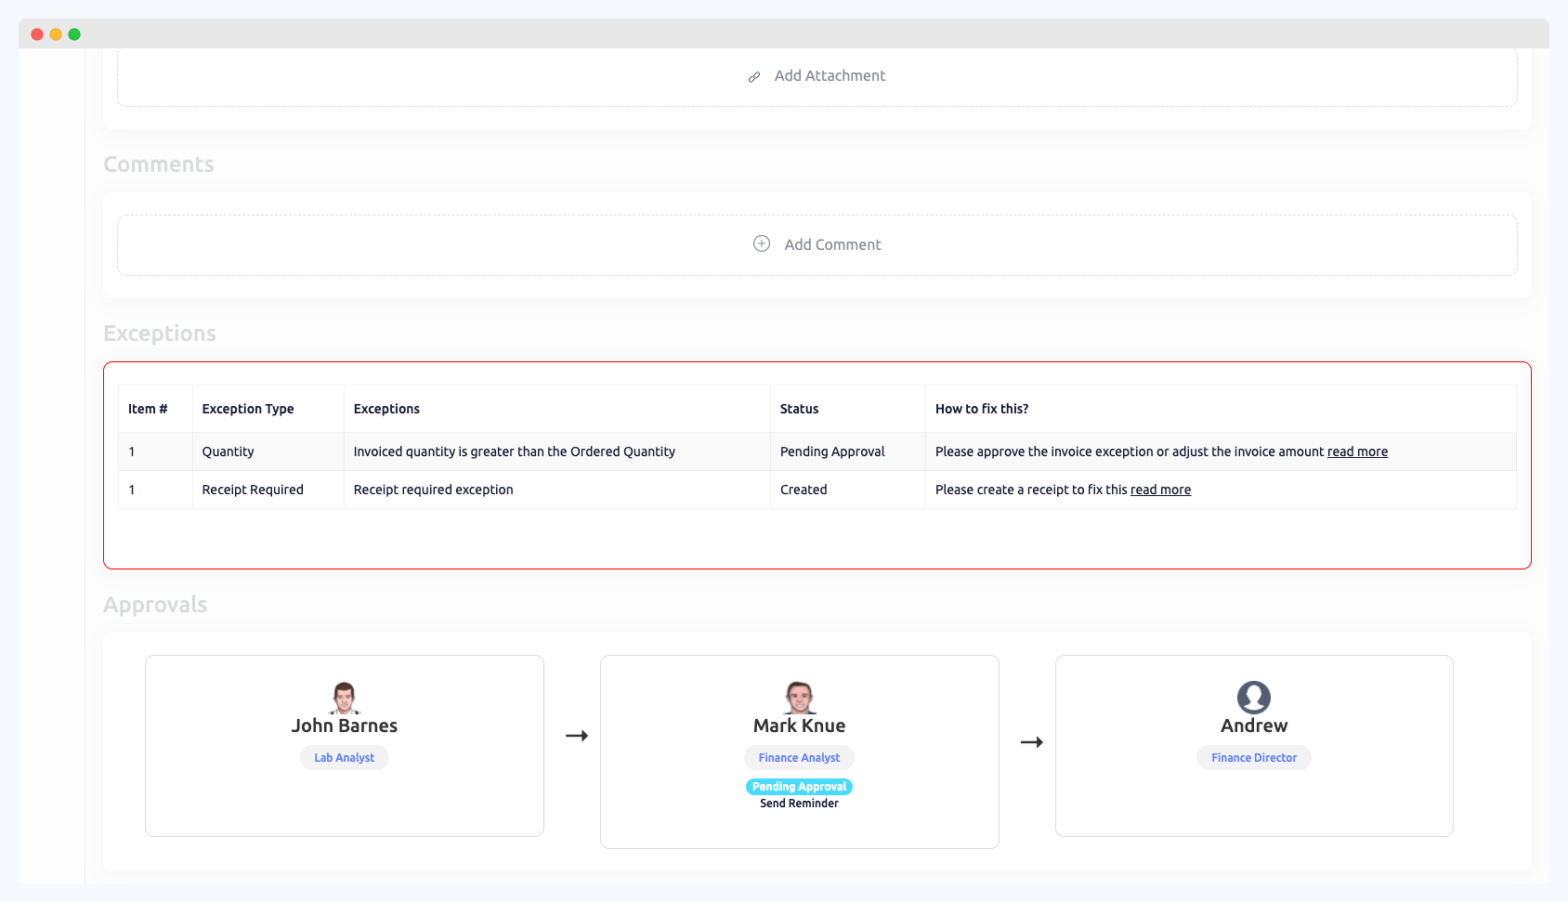Click arrow between Mark Knue and Andrew

pyautogui.click(x=1031, y=742)
